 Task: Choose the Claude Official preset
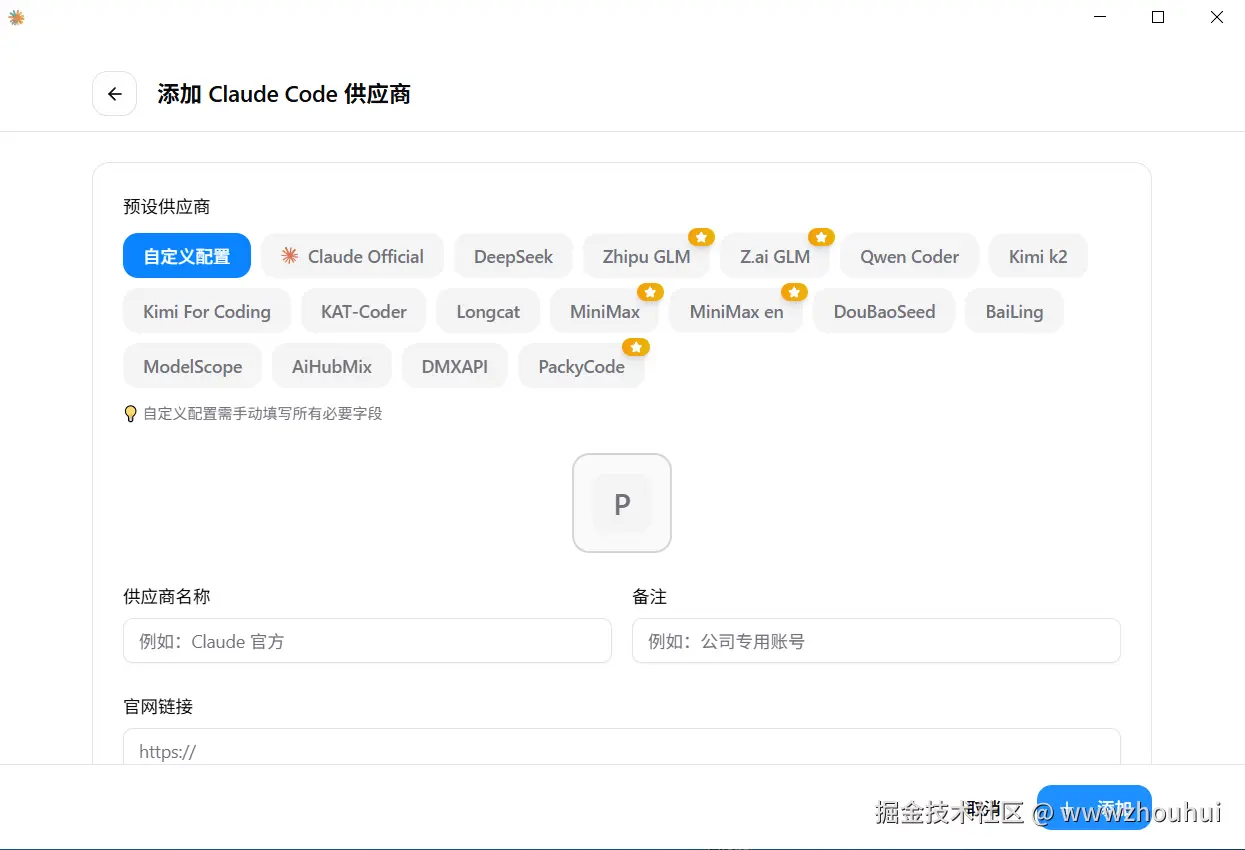click(352, 256)
